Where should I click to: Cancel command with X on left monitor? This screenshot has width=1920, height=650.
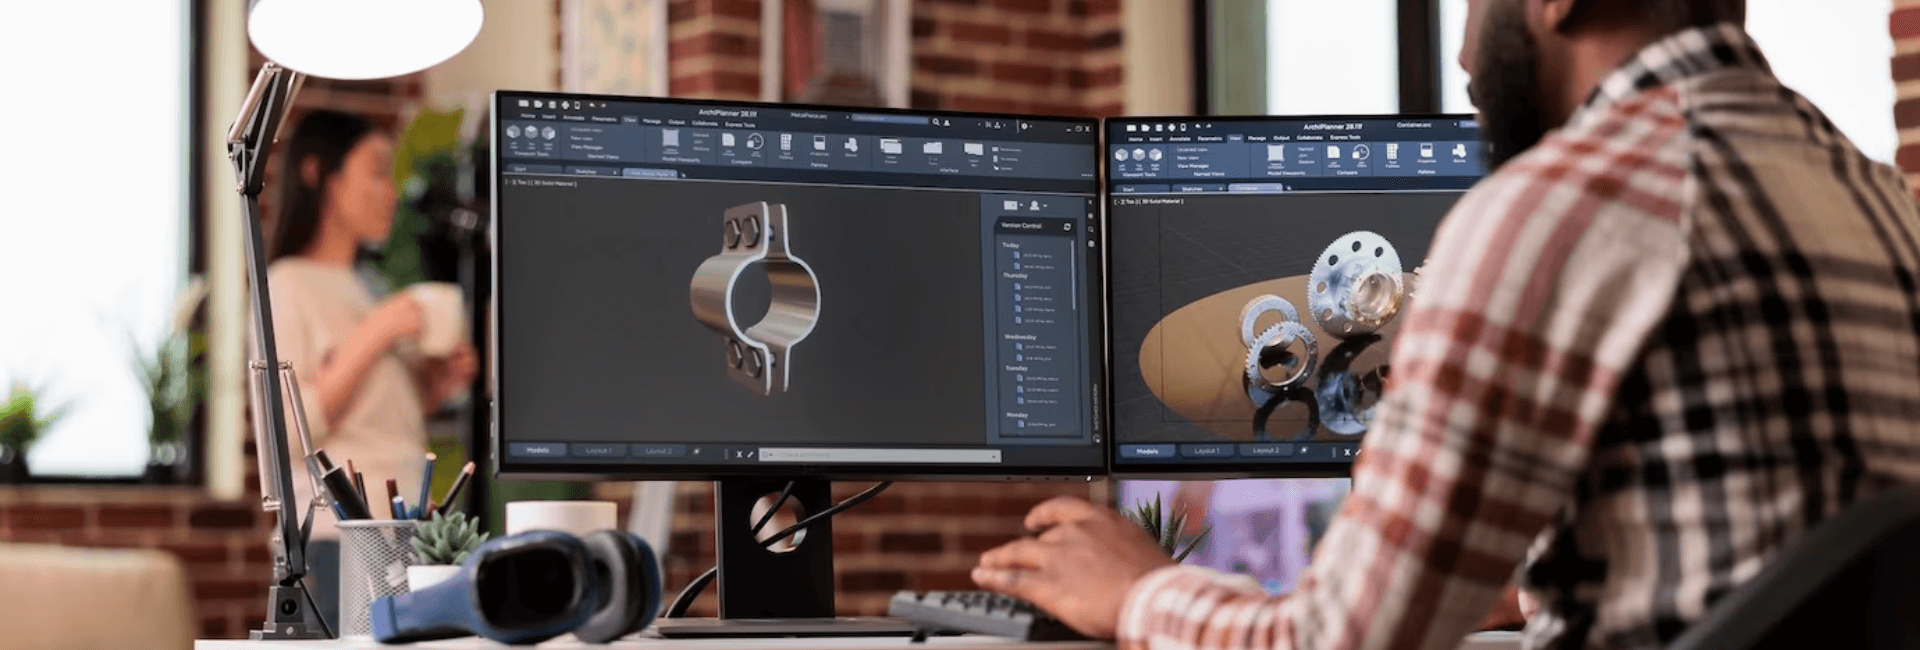coord(740,454)
